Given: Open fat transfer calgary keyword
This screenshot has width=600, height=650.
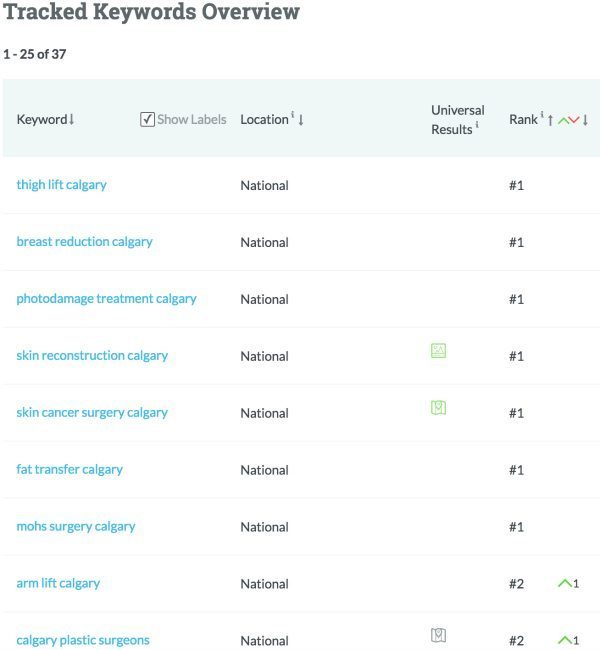Looking at the screenshot, I should point(69,469).
